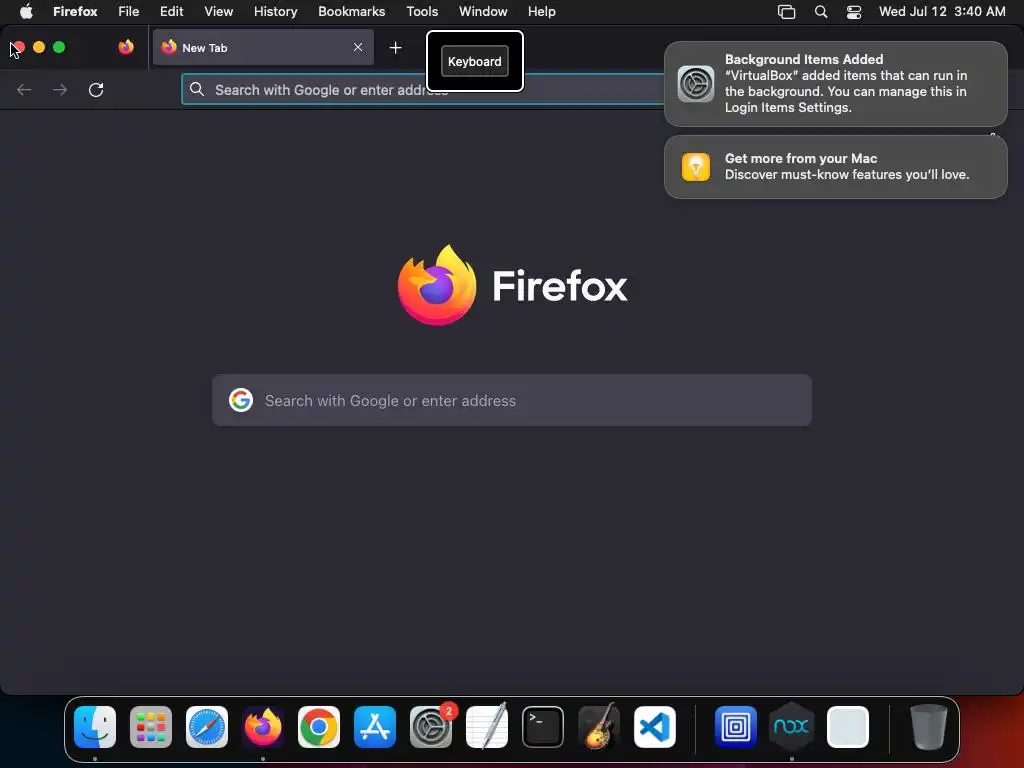Open Control Center in menu bar
The image size is (1024, 768).
[854, 12]
